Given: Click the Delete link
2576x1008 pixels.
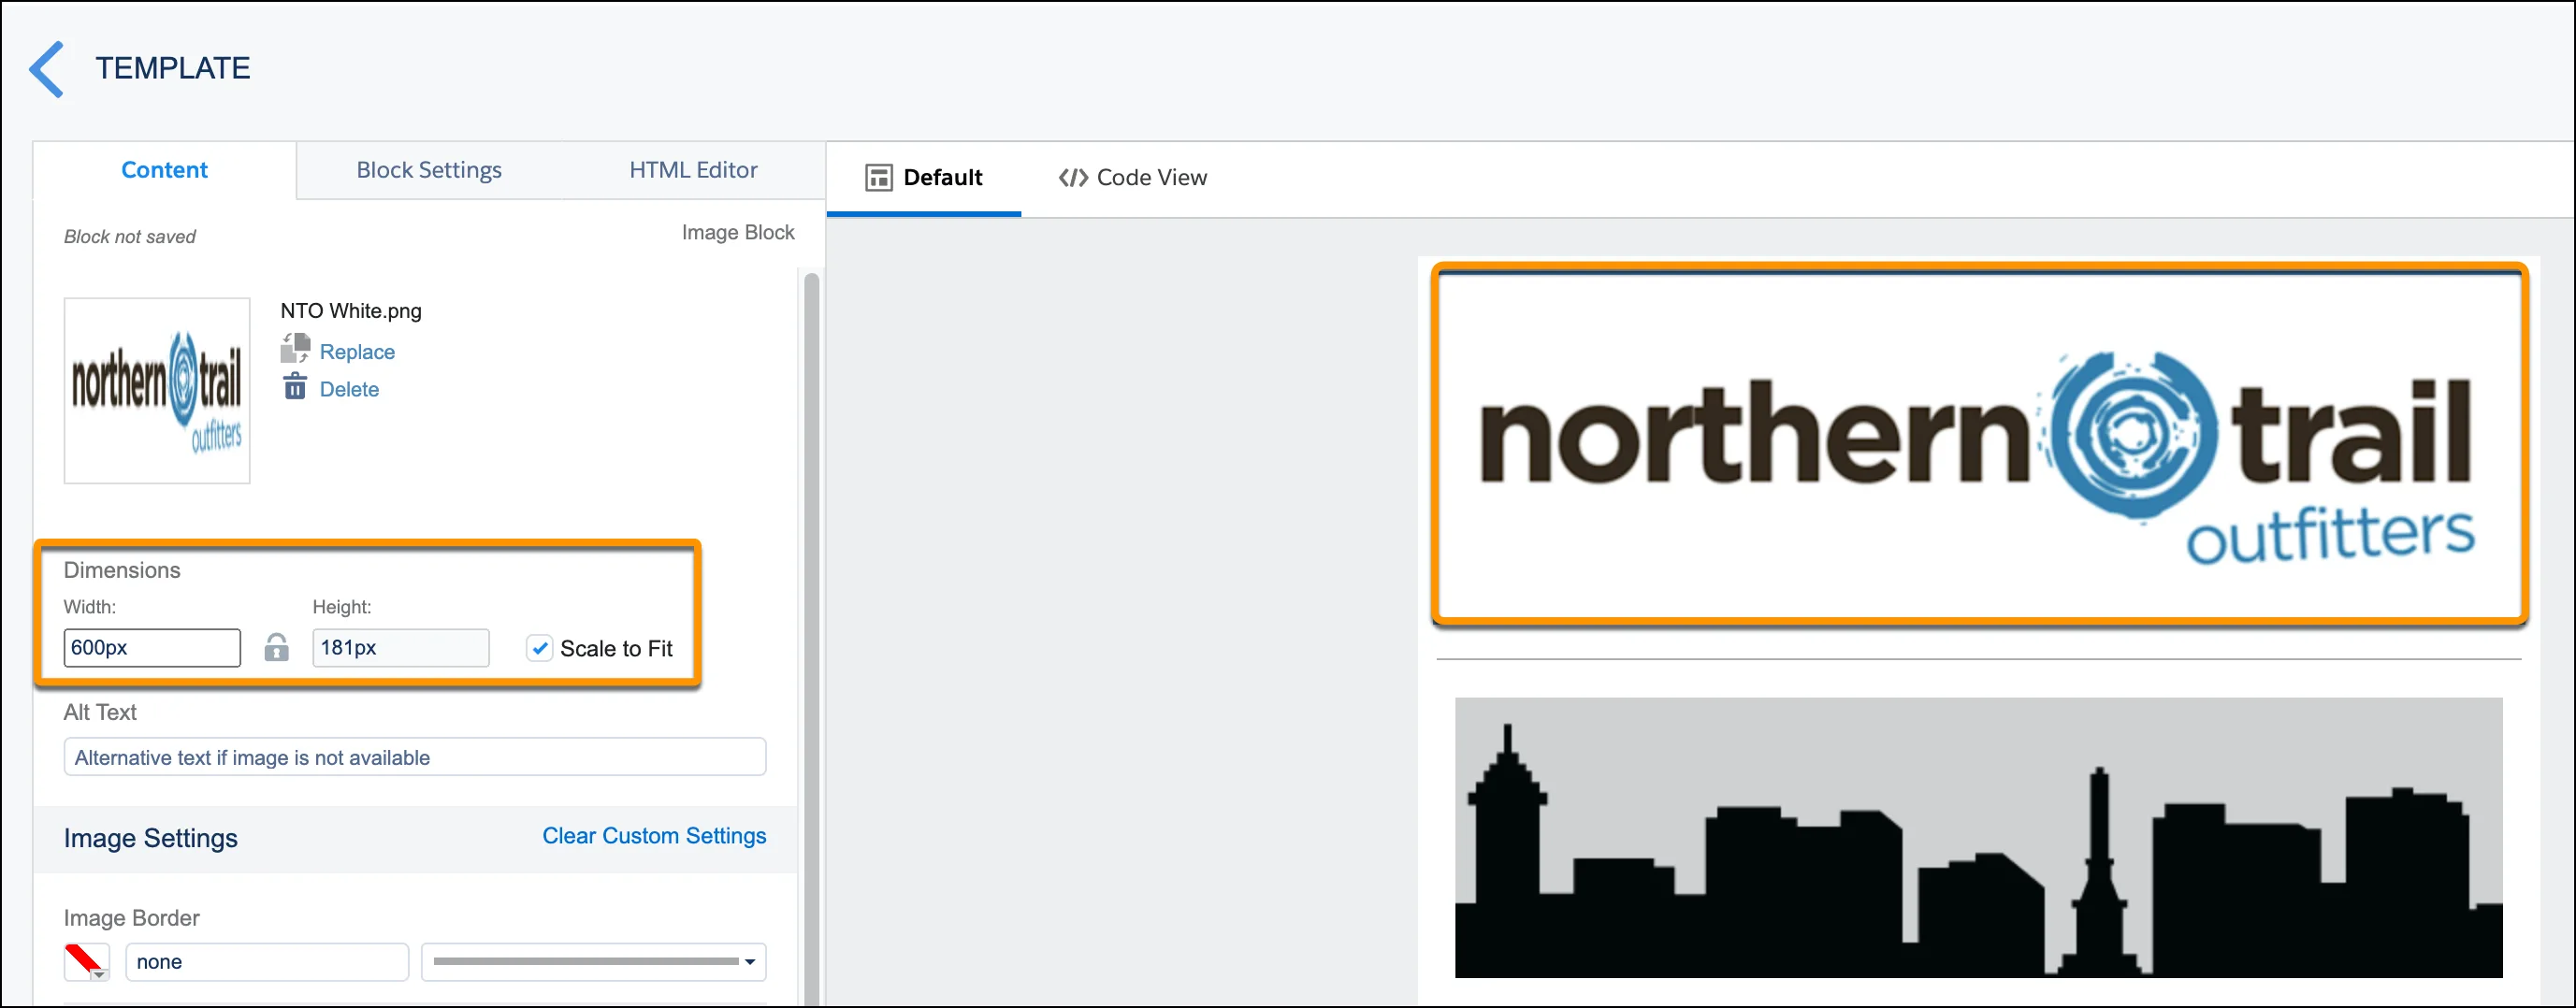Looking at the screenshot, I should [349, 389].
